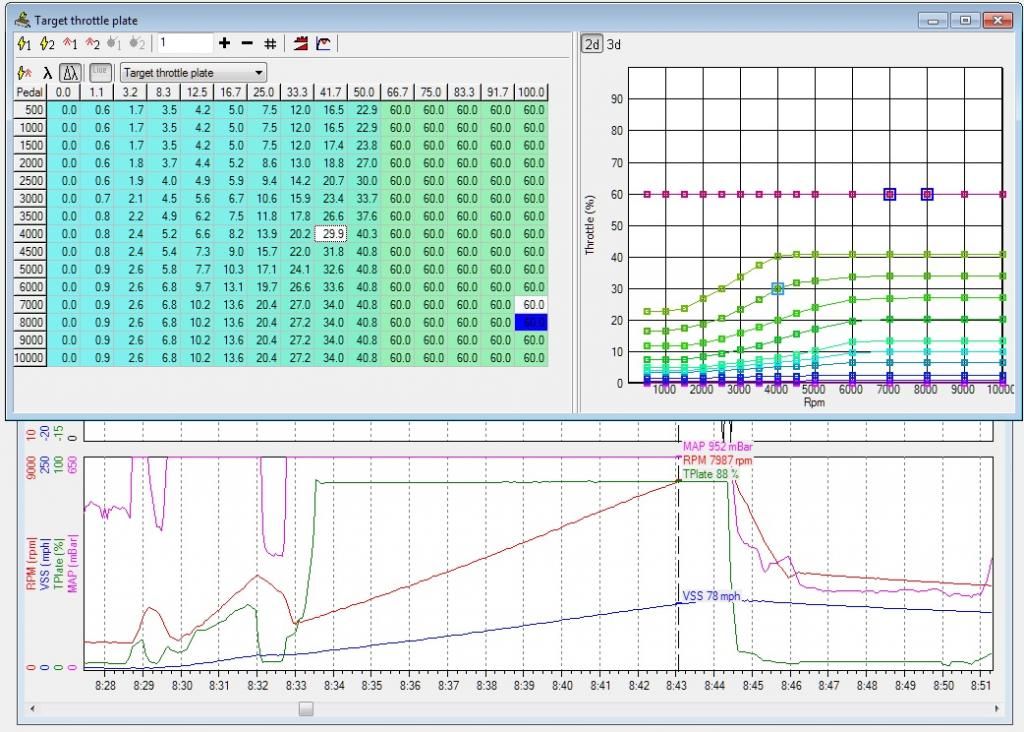Select the primary ignition table 1 icon
This screenshot has height=732, width=1024.
26,44
